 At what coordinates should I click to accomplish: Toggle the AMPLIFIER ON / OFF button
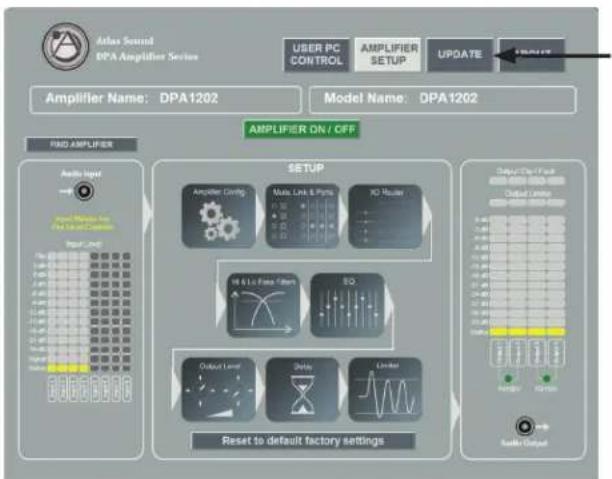coord(302,130)
